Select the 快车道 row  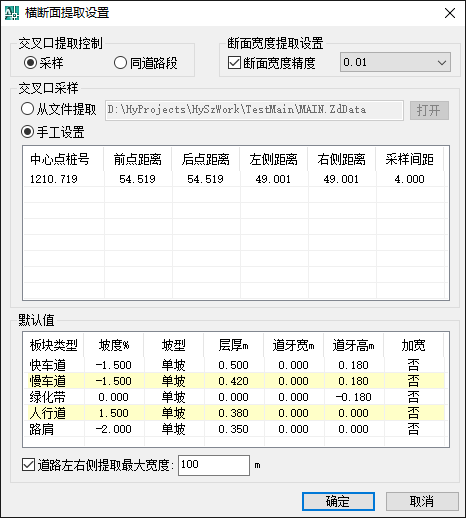click(x=234, y=365)
